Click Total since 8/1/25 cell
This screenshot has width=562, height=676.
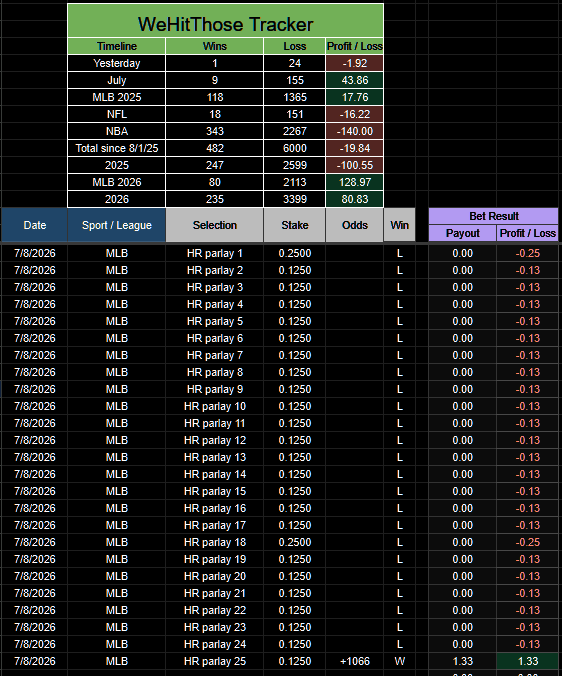[116, 148]
